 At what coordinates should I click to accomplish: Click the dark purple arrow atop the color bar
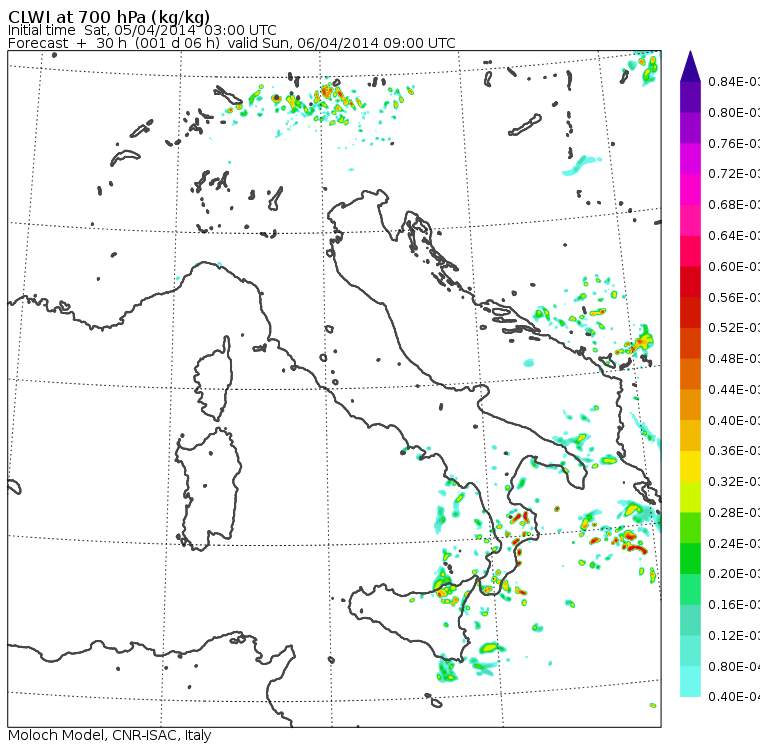(690, 66)
